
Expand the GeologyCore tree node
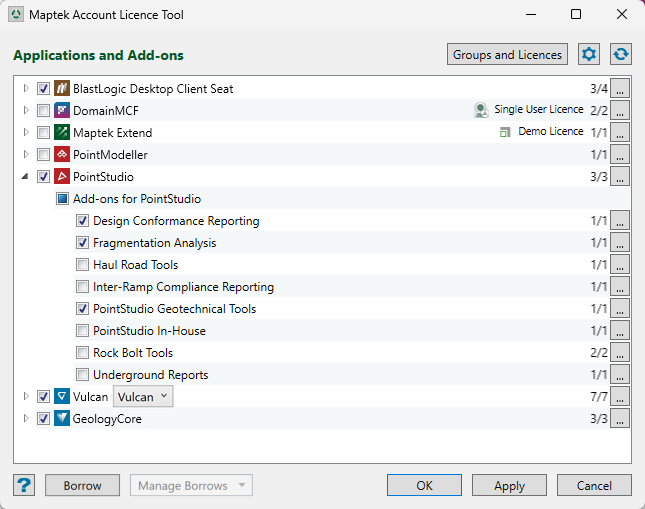pos(26,419)
